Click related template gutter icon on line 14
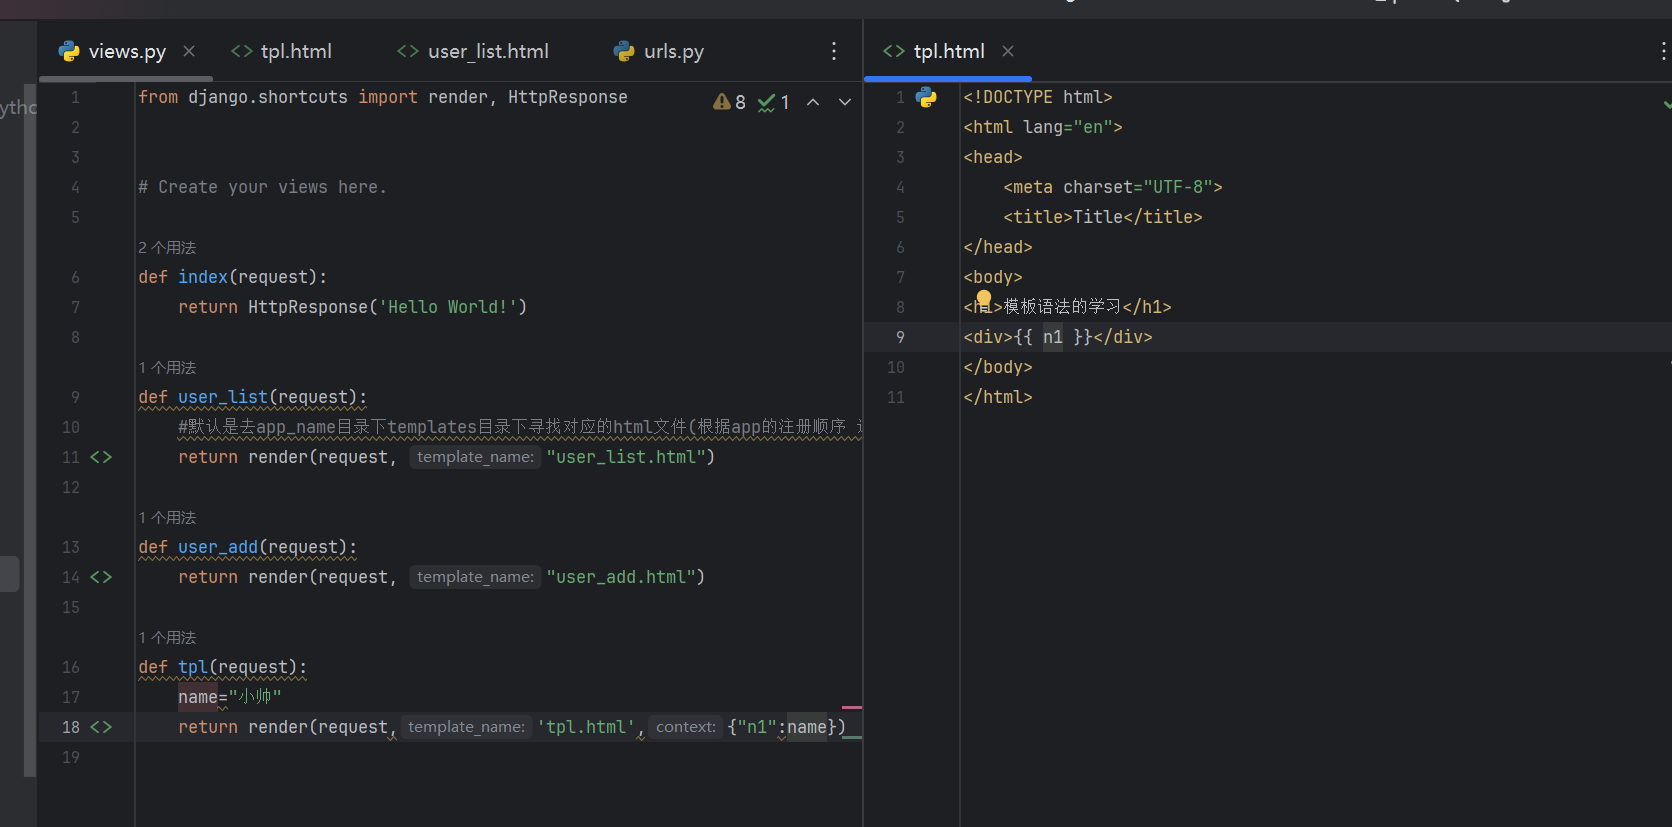The height and width of the screenshot is (827, 1672). pos(101,577)
